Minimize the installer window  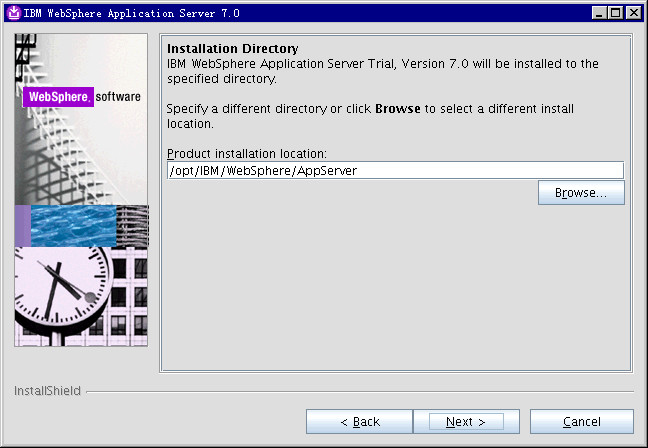pyautogui.click(x=599, y=12)
